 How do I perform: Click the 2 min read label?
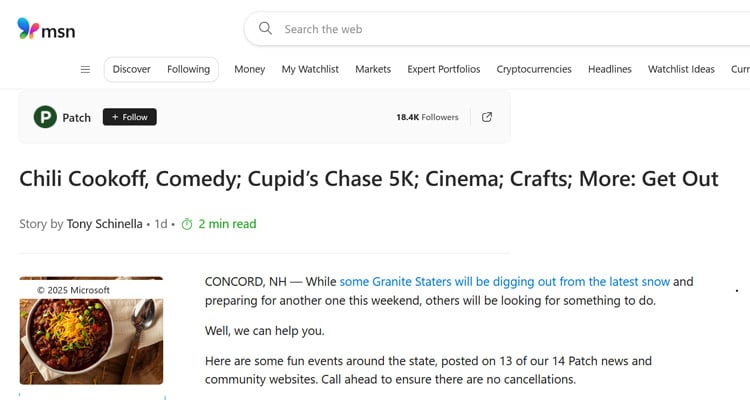tap(227, 224)
